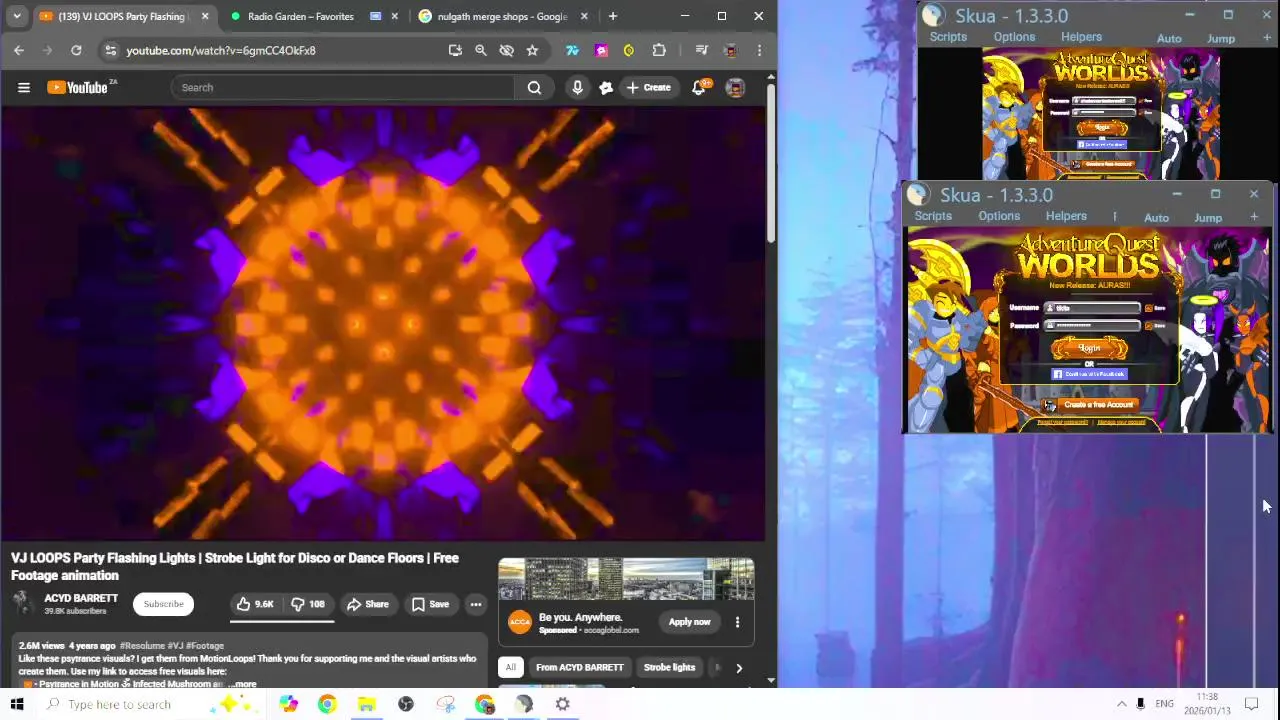Viewport: 1280px width, 720px height.
Task: Open Chrome media controls icon
Action: tap(701, 50)
